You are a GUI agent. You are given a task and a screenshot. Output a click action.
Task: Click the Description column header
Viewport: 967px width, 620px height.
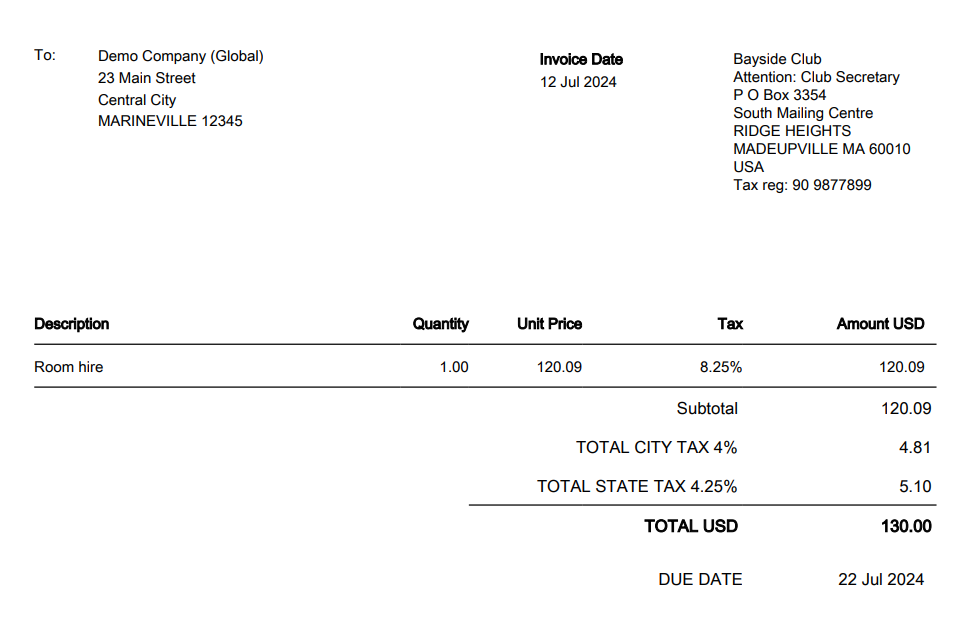tap(71, 324)
